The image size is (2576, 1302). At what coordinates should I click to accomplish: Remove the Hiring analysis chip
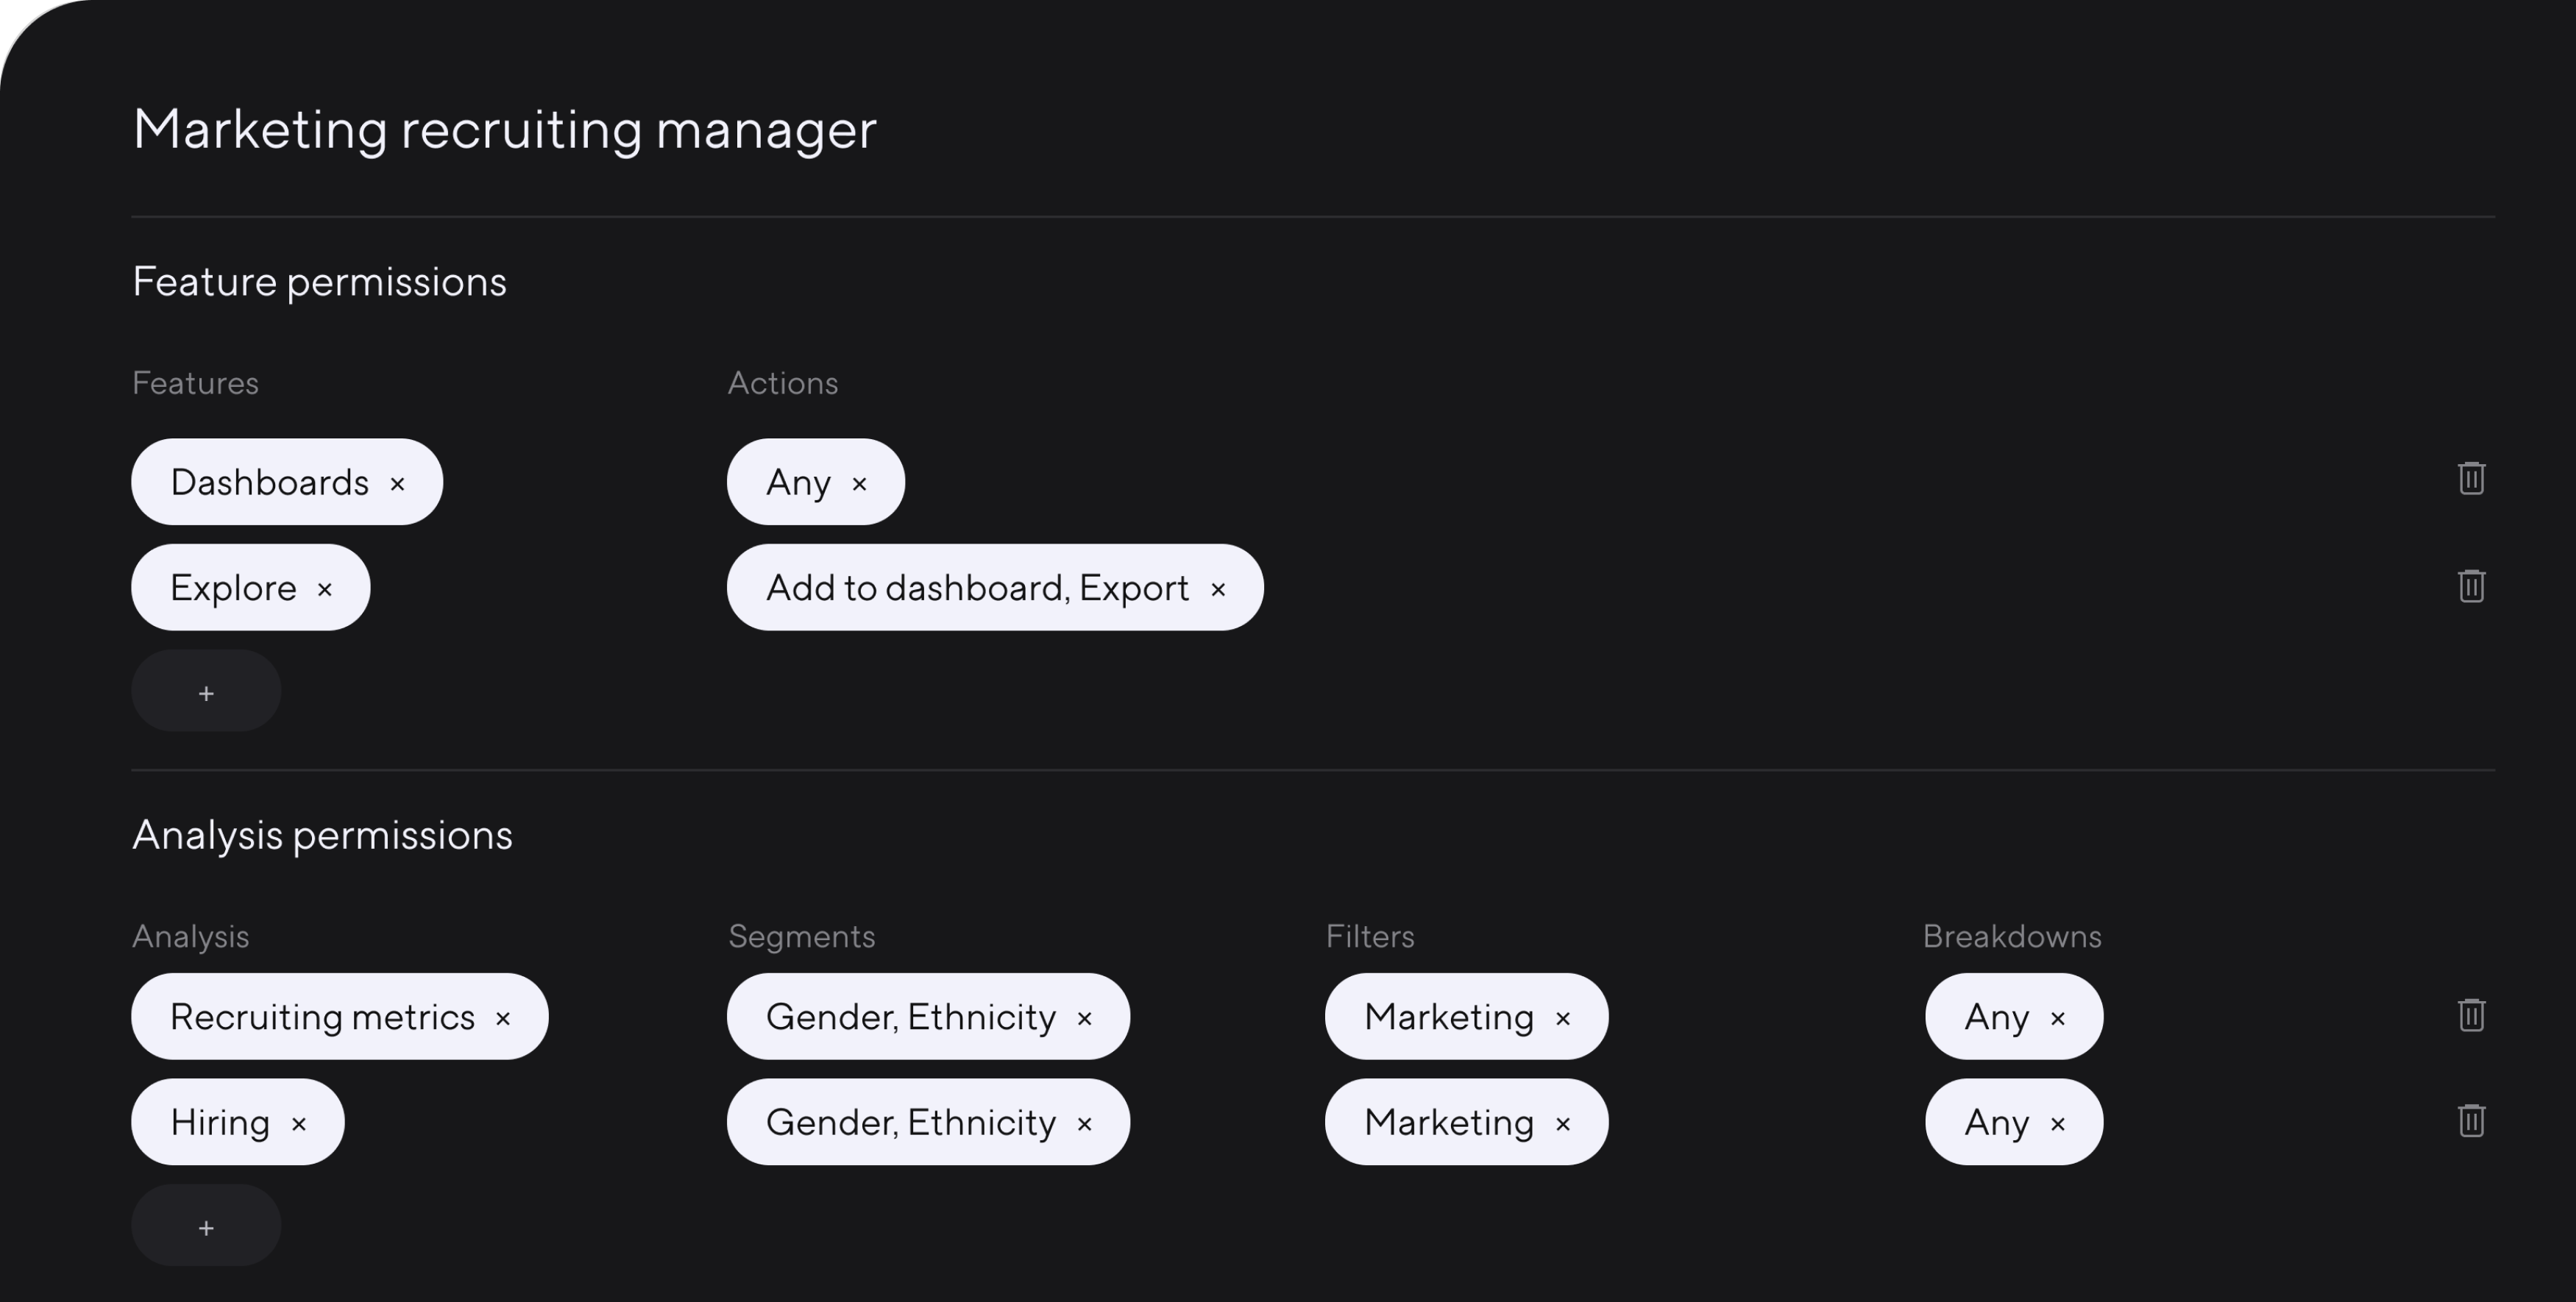point(298,1124)
